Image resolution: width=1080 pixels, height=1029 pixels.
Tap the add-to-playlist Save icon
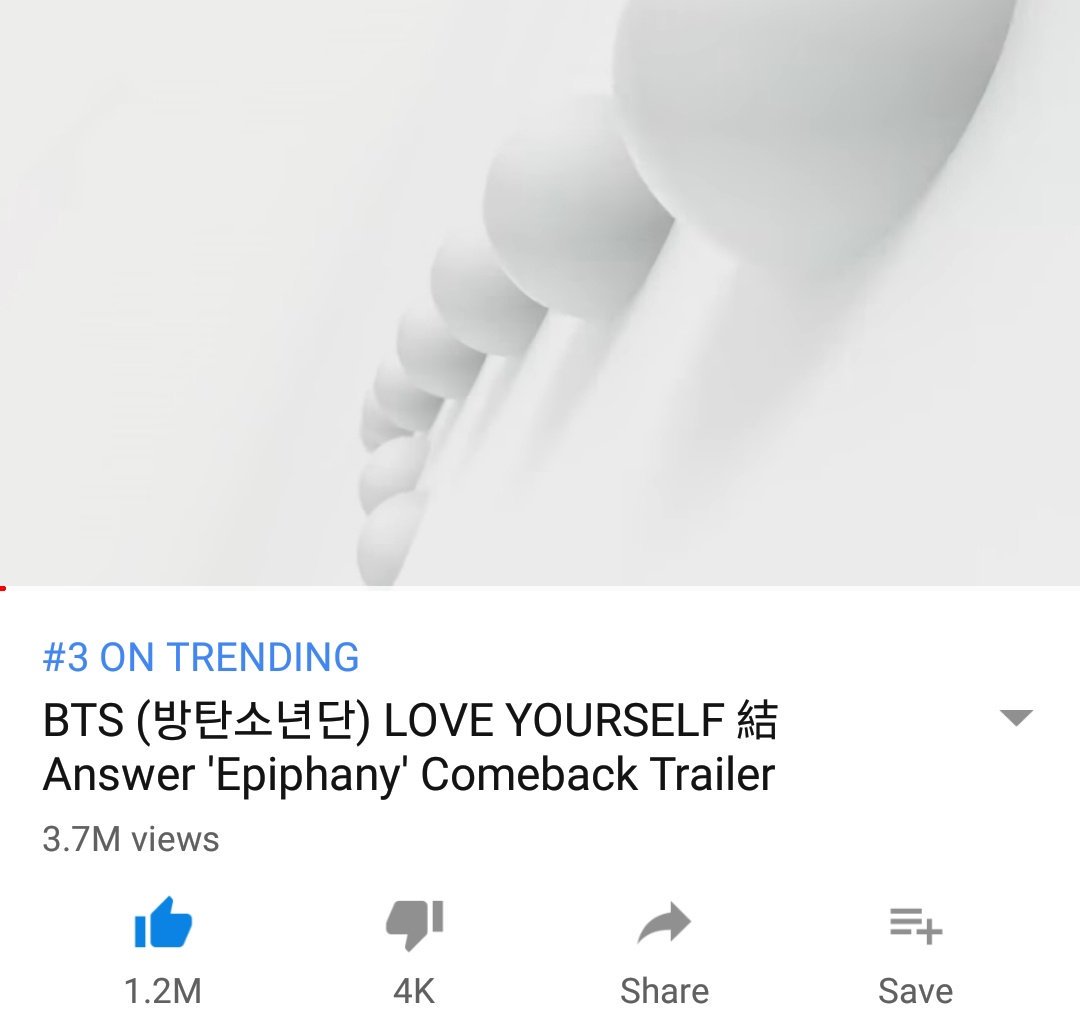point(915,925)
